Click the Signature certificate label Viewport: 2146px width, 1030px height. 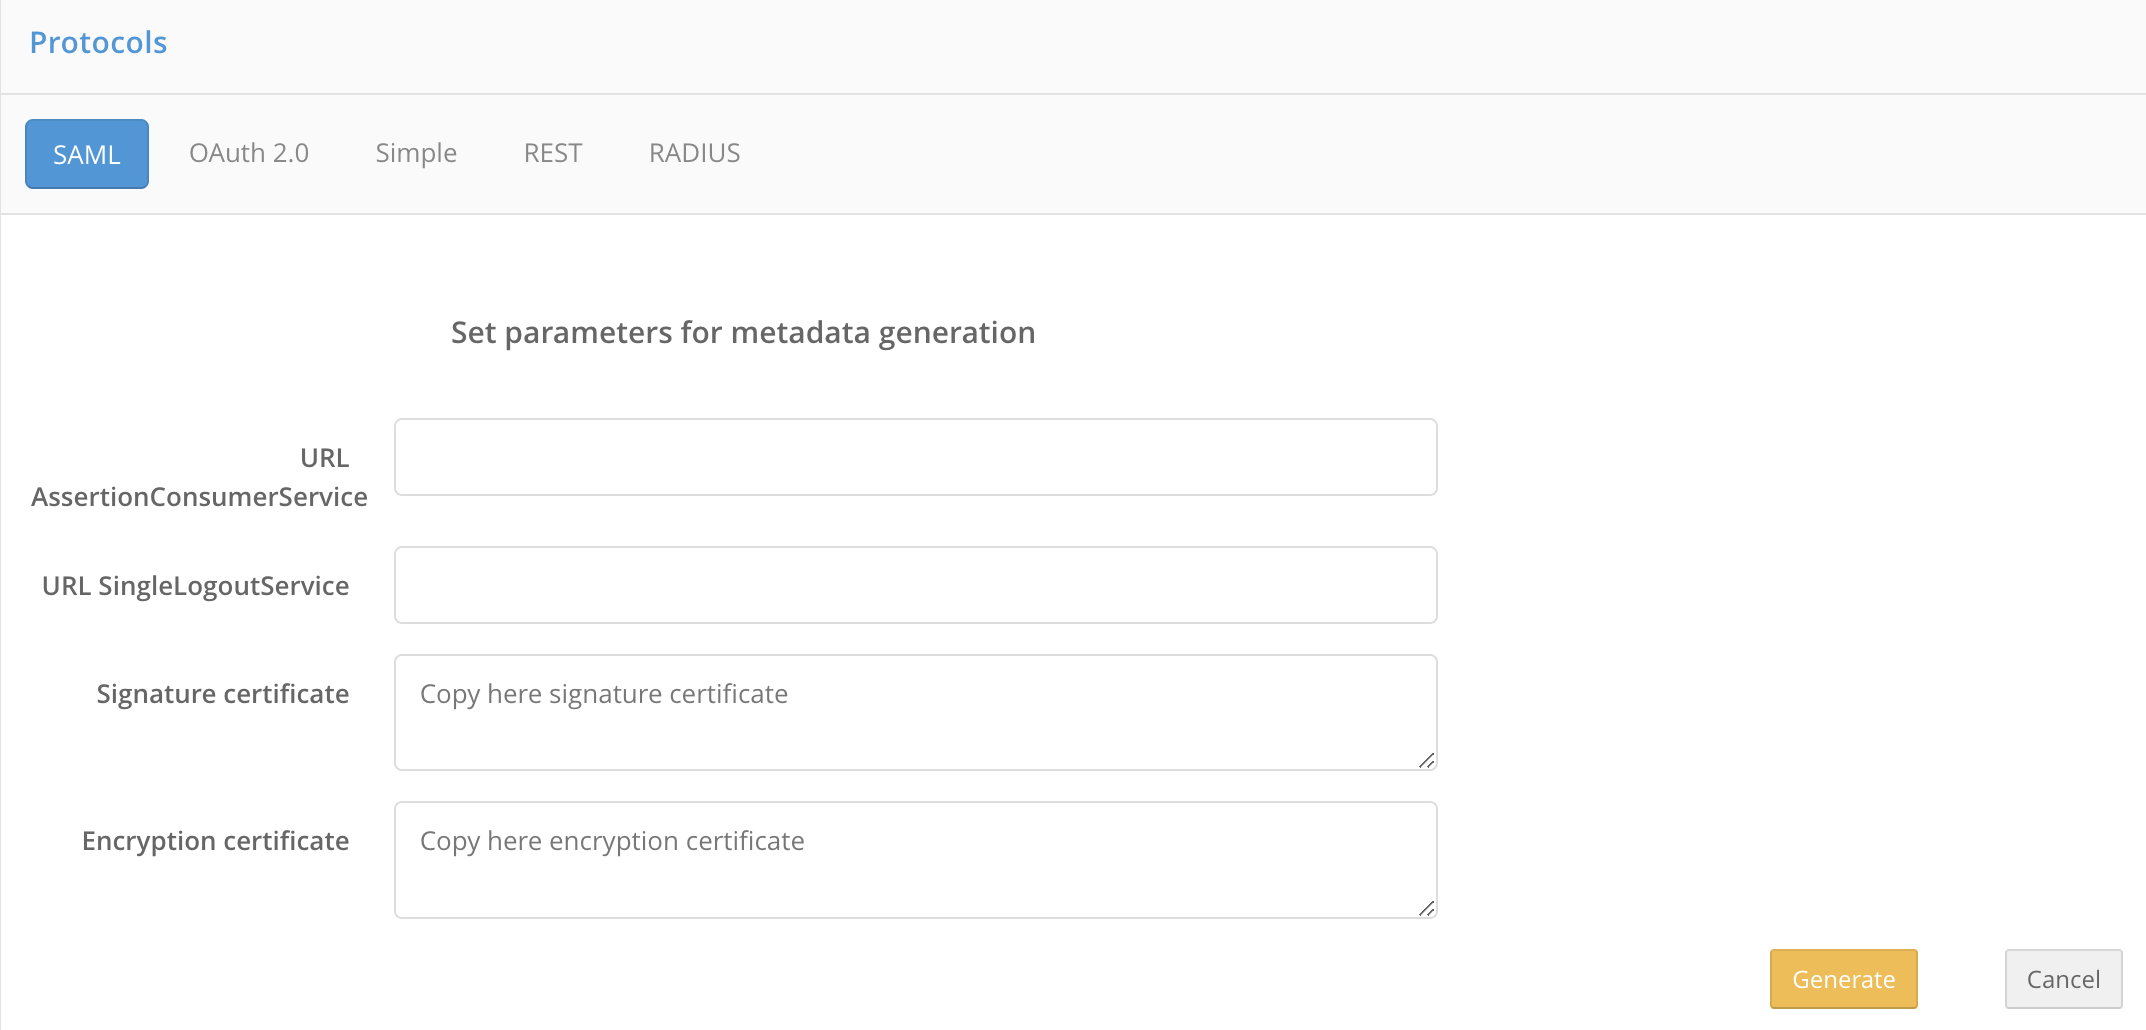click(223, 694)
